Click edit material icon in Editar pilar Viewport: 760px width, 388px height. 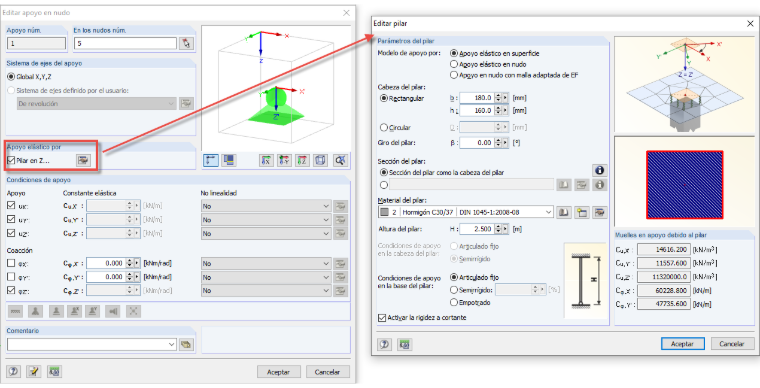point(600,212)
